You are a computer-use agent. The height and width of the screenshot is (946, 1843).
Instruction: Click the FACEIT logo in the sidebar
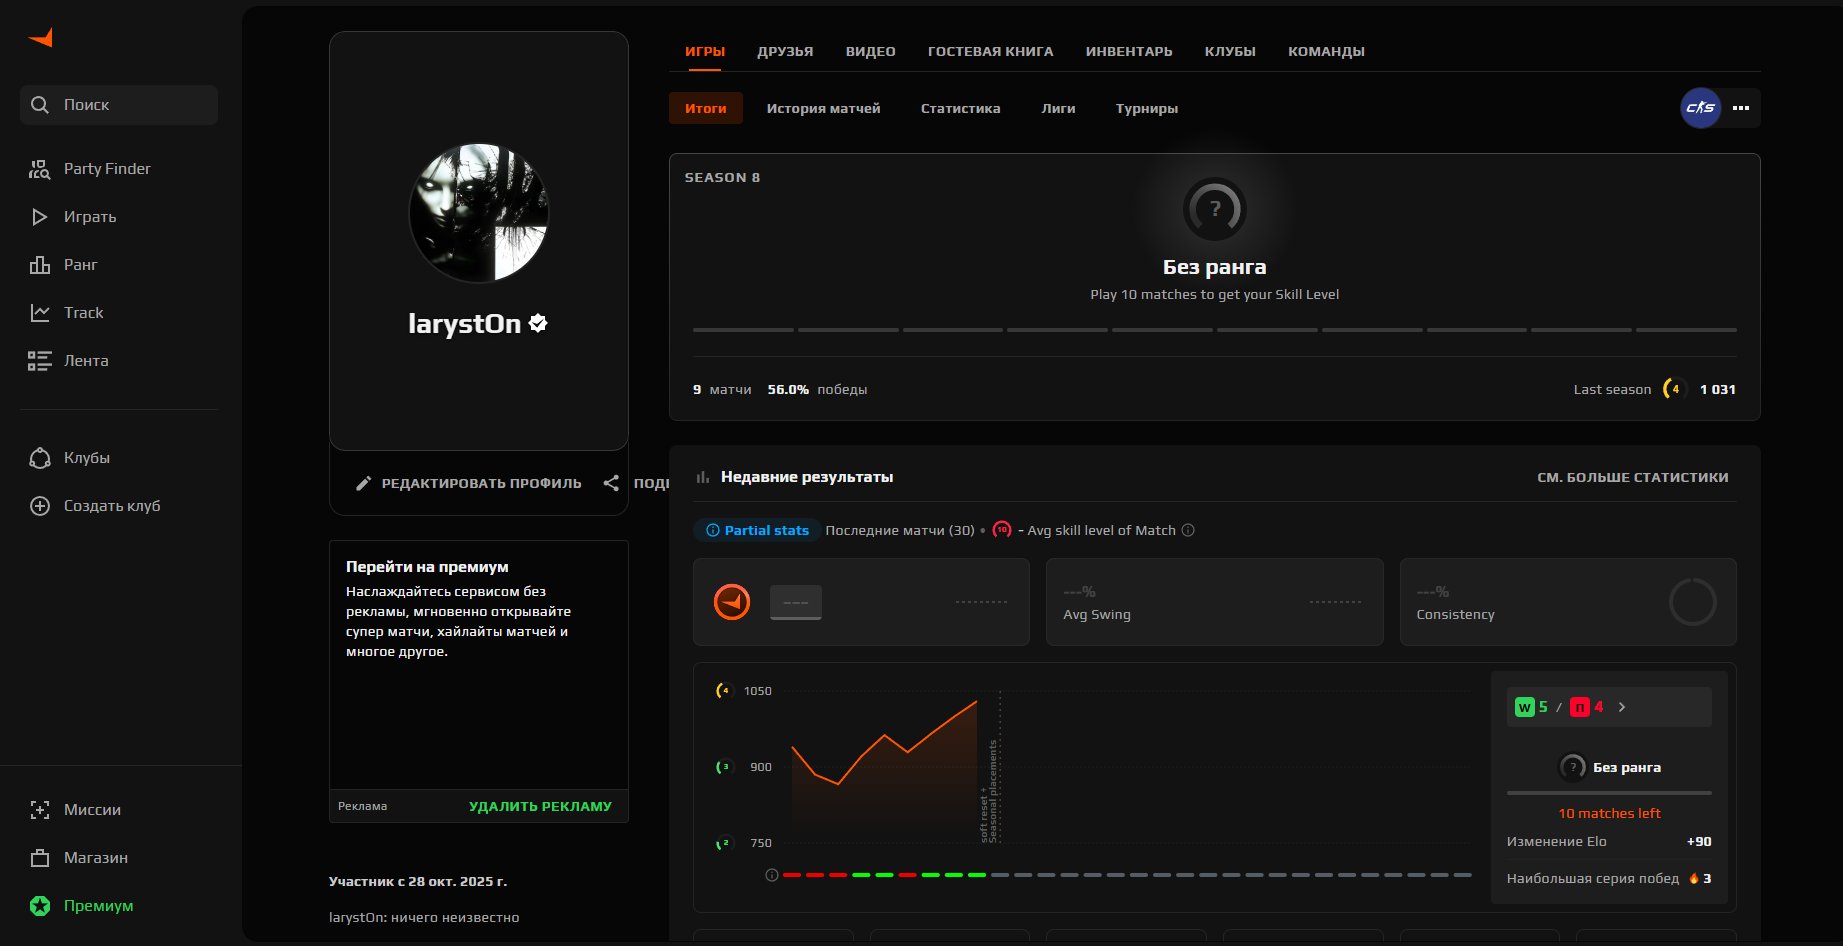pos(41,38)
